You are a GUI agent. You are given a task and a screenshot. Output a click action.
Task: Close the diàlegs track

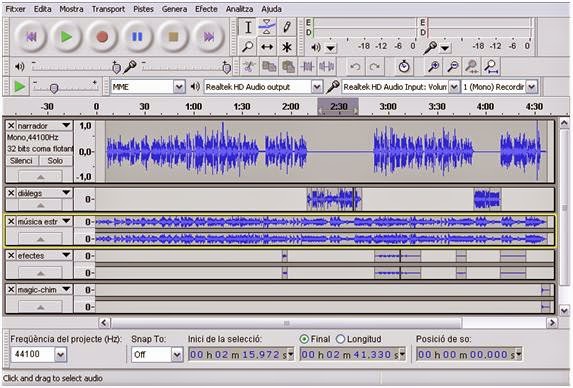point(11,193)
